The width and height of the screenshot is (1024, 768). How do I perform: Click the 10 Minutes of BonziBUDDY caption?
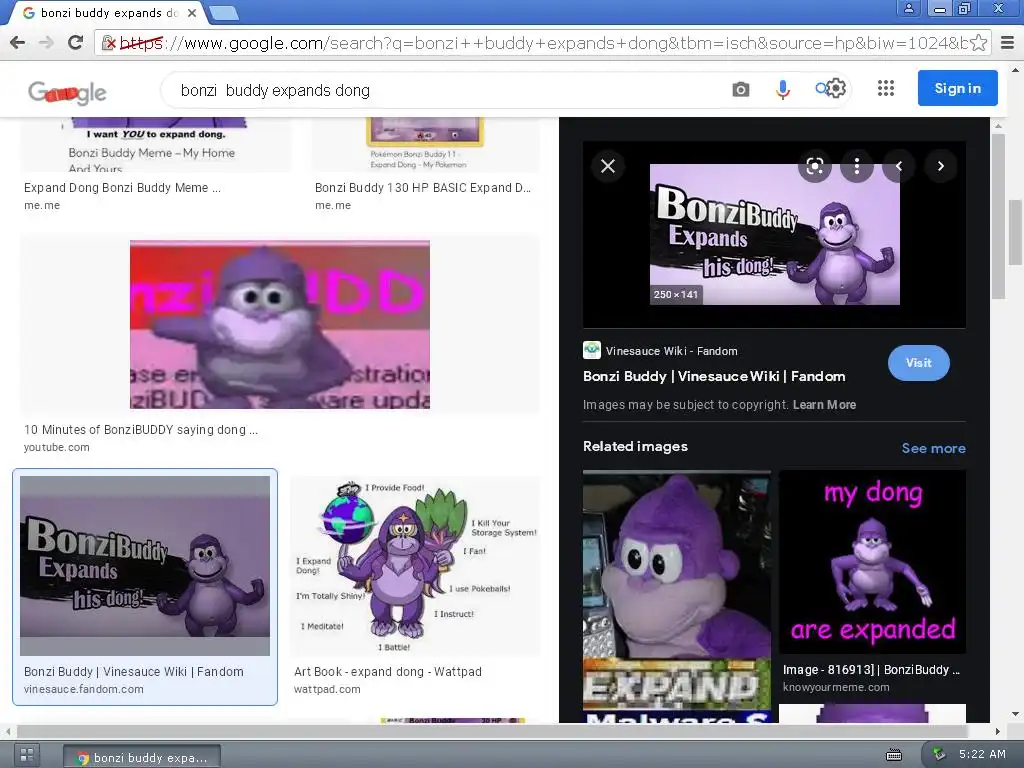140,430
